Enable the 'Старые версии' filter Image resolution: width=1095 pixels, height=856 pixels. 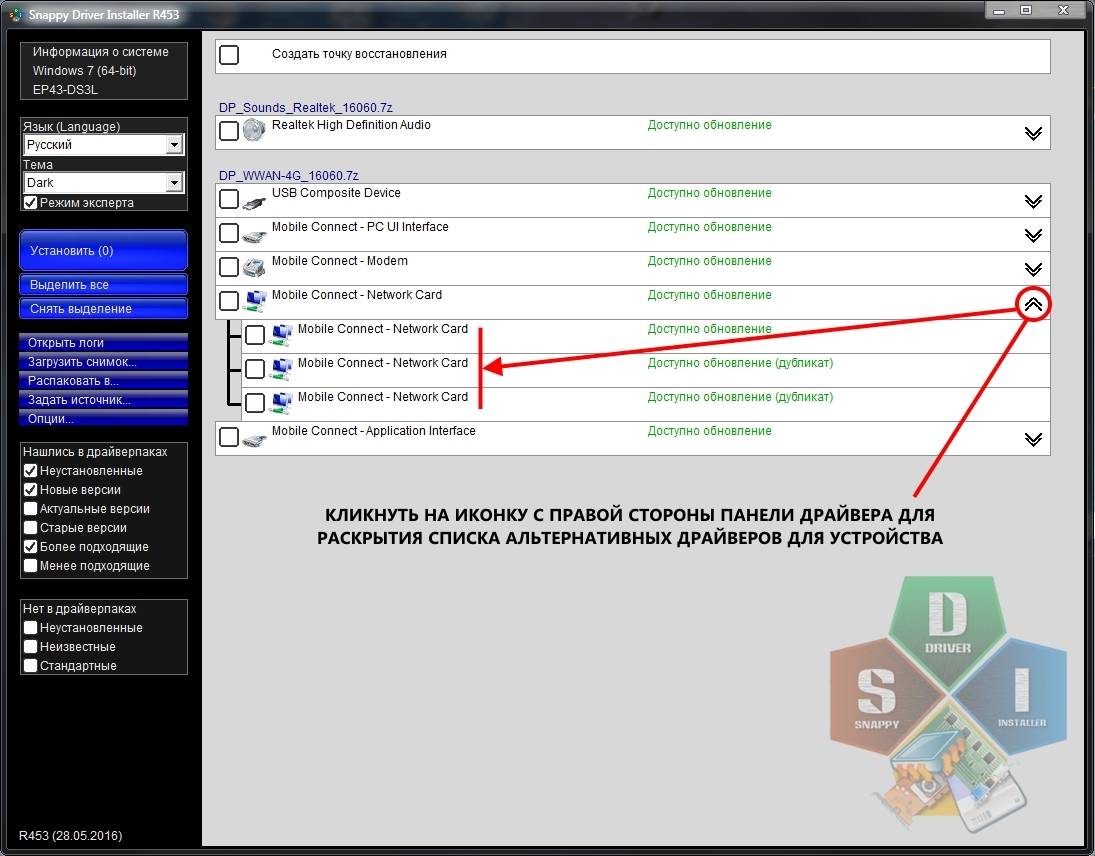click(x=30, y=527)
